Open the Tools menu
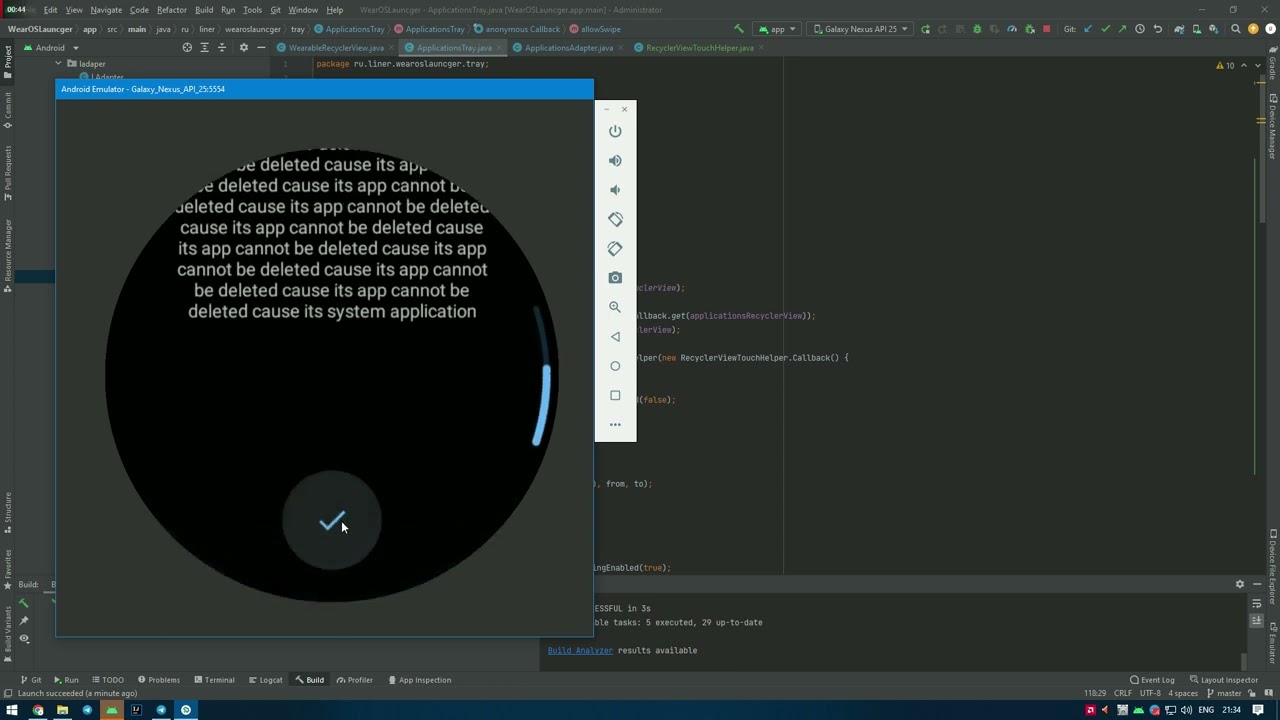Viewport: 1280px width, 720px height. [252, 10]
